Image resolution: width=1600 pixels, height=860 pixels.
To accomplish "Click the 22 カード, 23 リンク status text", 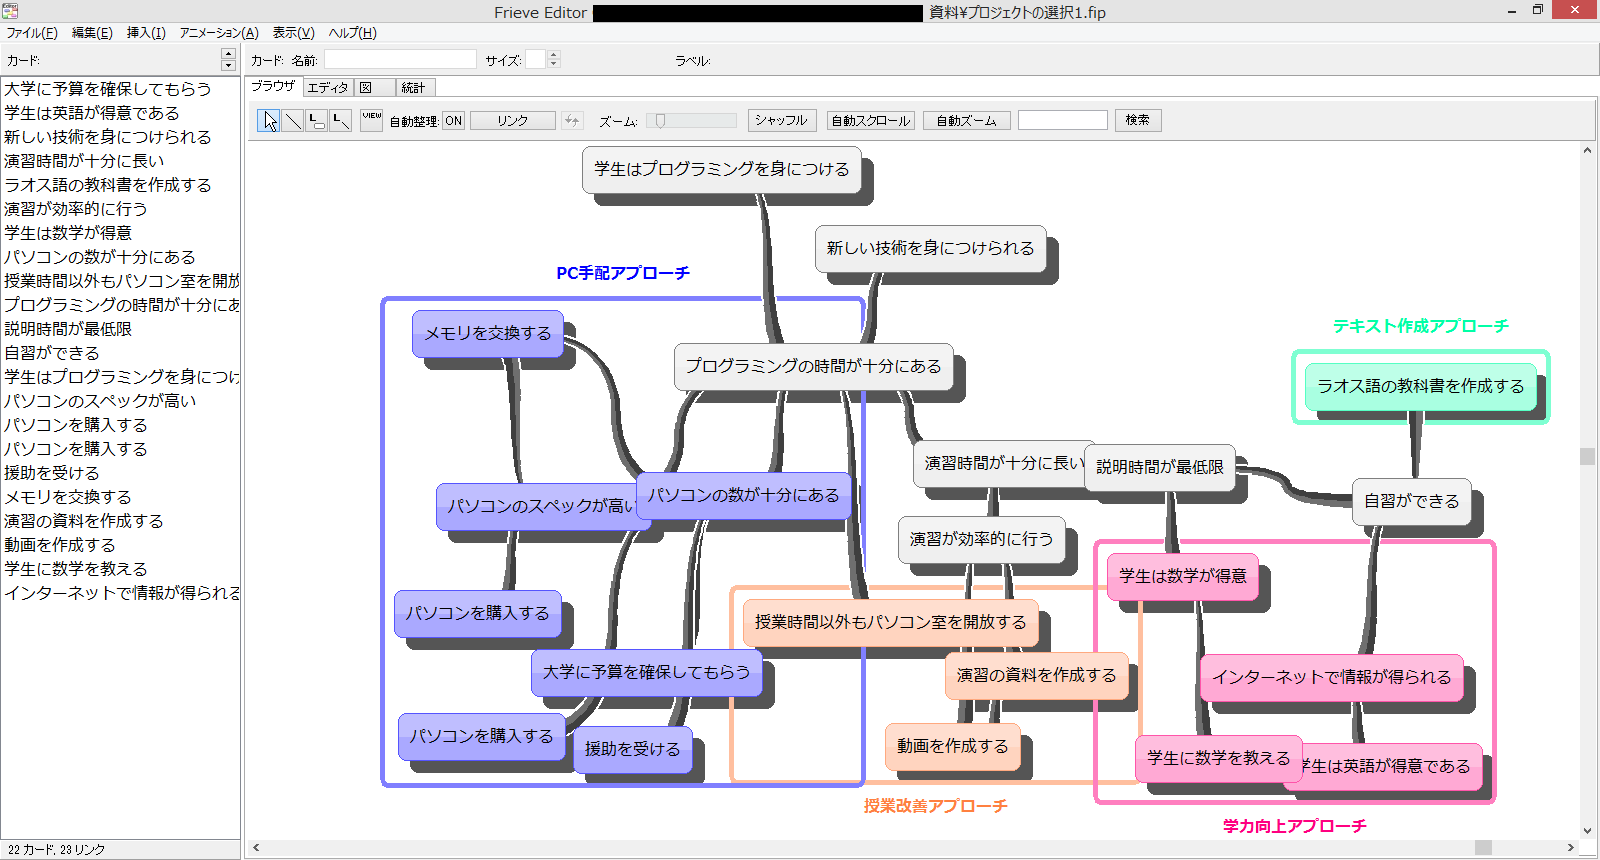I will pyautogui.click(x=56, y=850).
